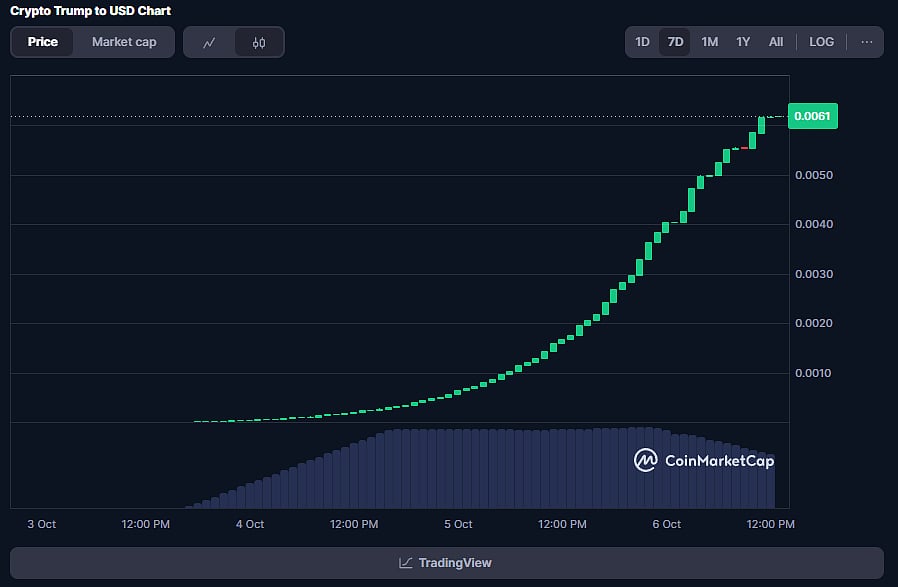
Task: Choose the All timeframe control
Action: point(776,42)
